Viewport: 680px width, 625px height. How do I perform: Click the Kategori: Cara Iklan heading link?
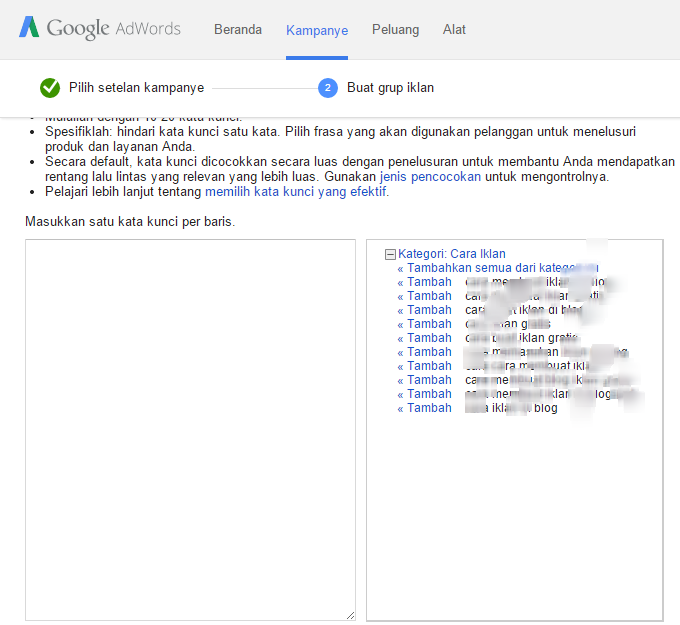tap(451, 254)
